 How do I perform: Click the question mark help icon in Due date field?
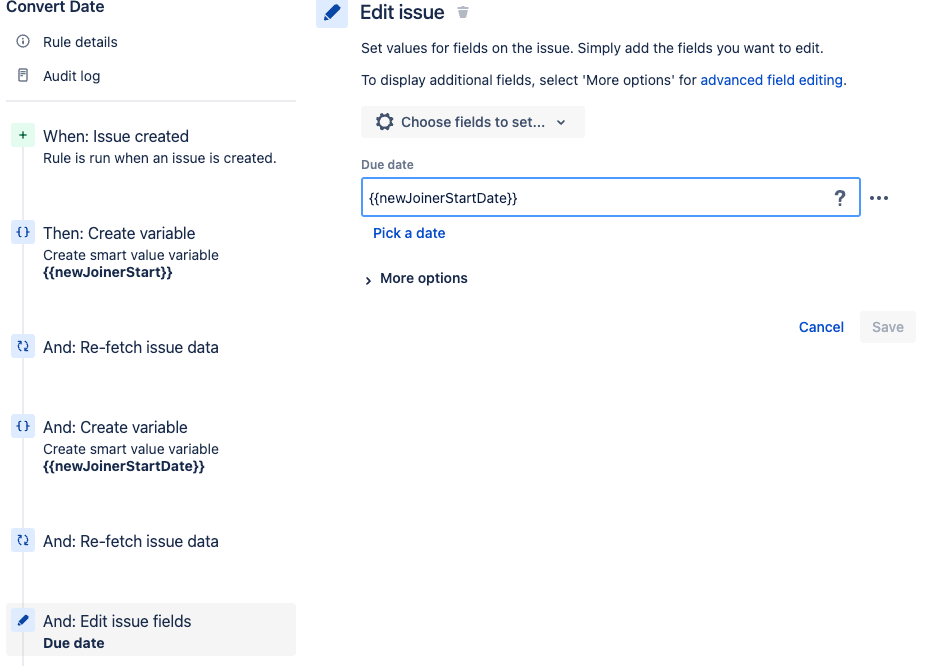pyautogui.click(x=840, y=198)
